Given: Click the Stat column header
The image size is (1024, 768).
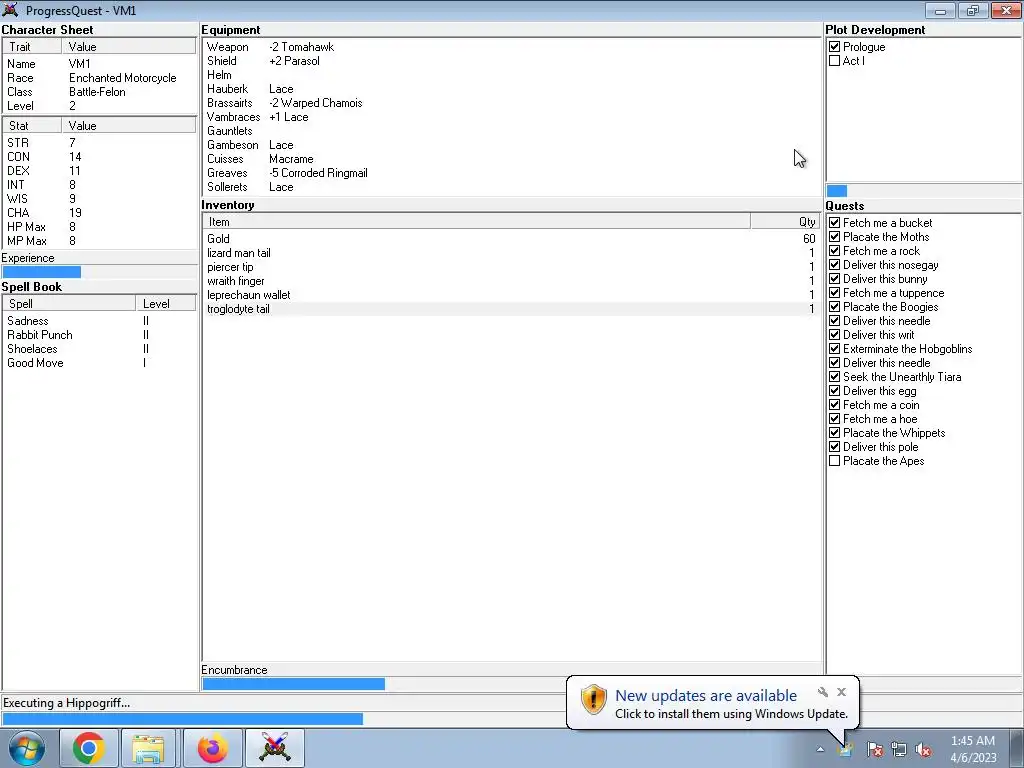Looking at the screenshot, I should point(33,125).
